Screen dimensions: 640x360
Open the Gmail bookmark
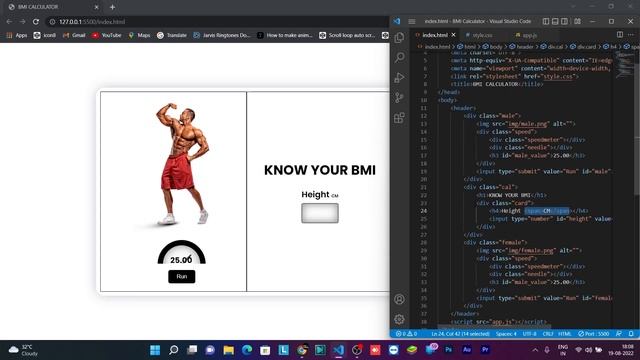click(74, 36)
